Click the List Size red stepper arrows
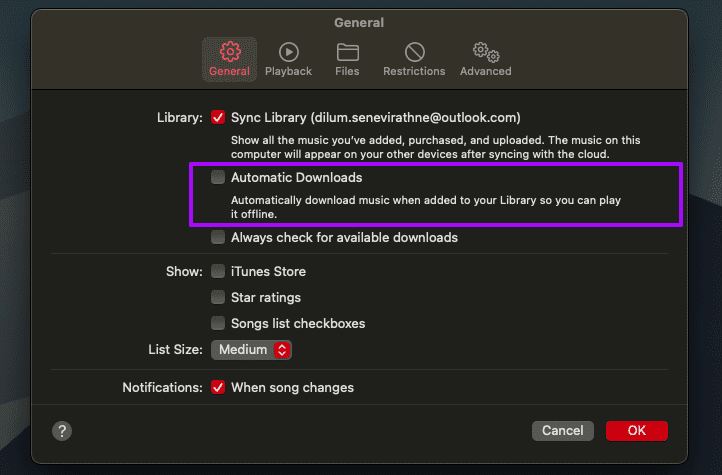722x475 pixels. (282, 350)
